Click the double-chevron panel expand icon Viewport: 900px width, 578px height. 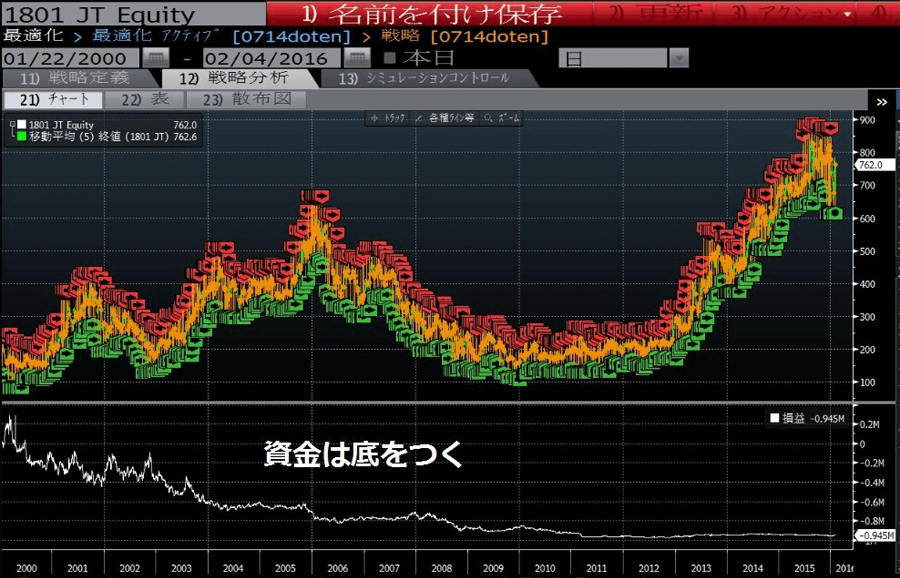(882, 102)
